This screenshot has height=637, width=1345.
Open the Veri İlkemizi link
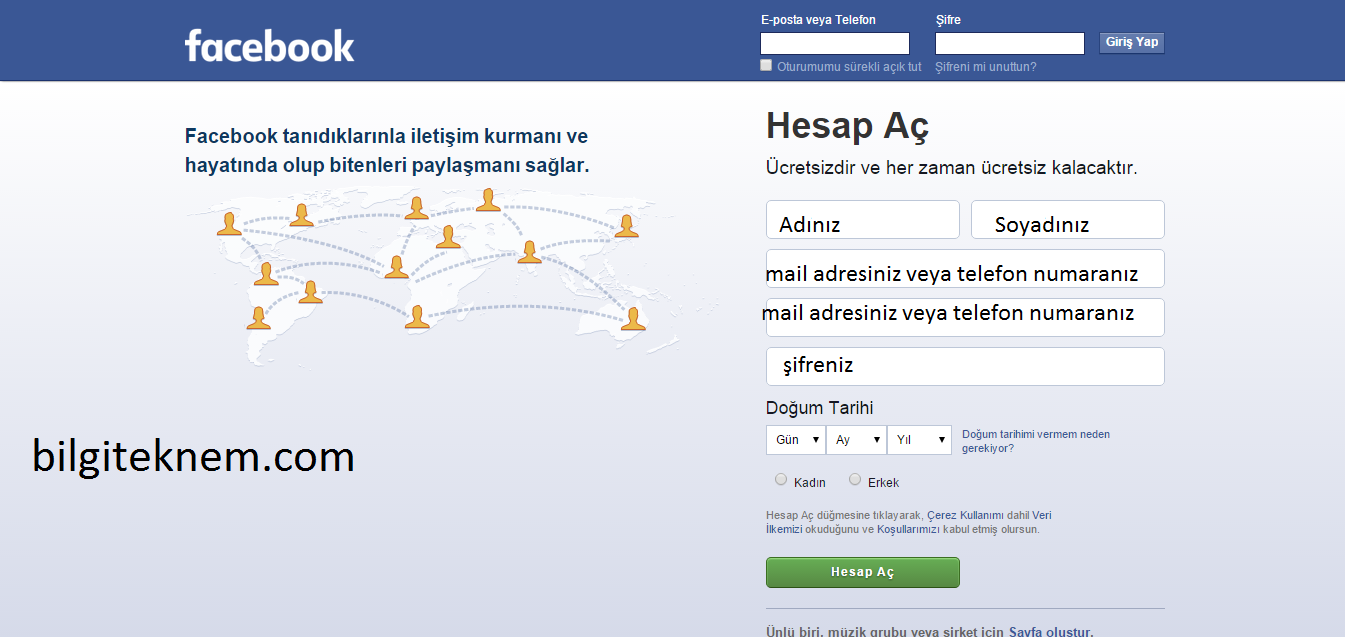(1041, 516)
